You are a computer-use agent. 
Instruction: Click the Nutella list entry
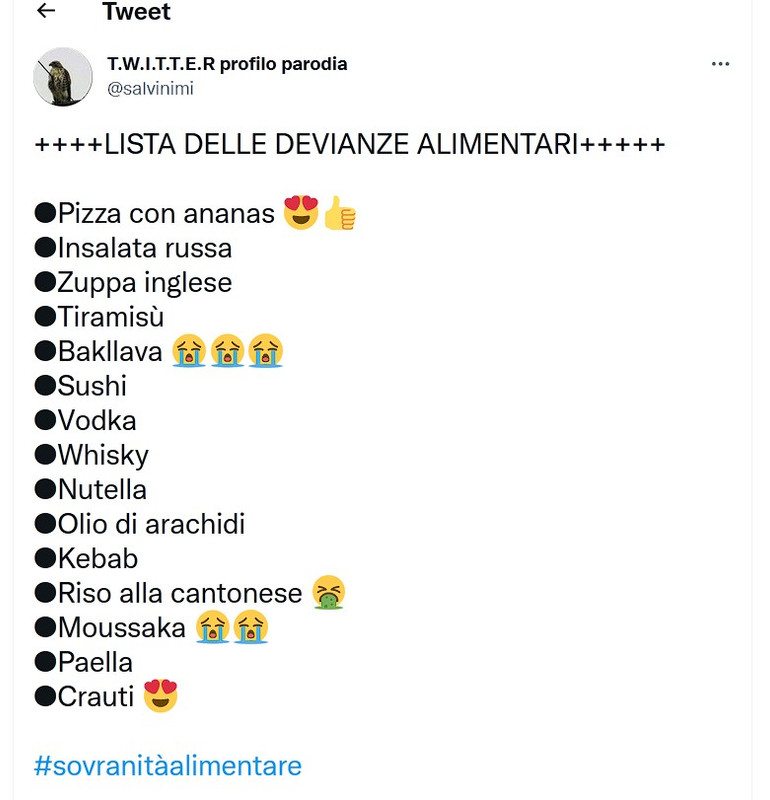[102, 489]
